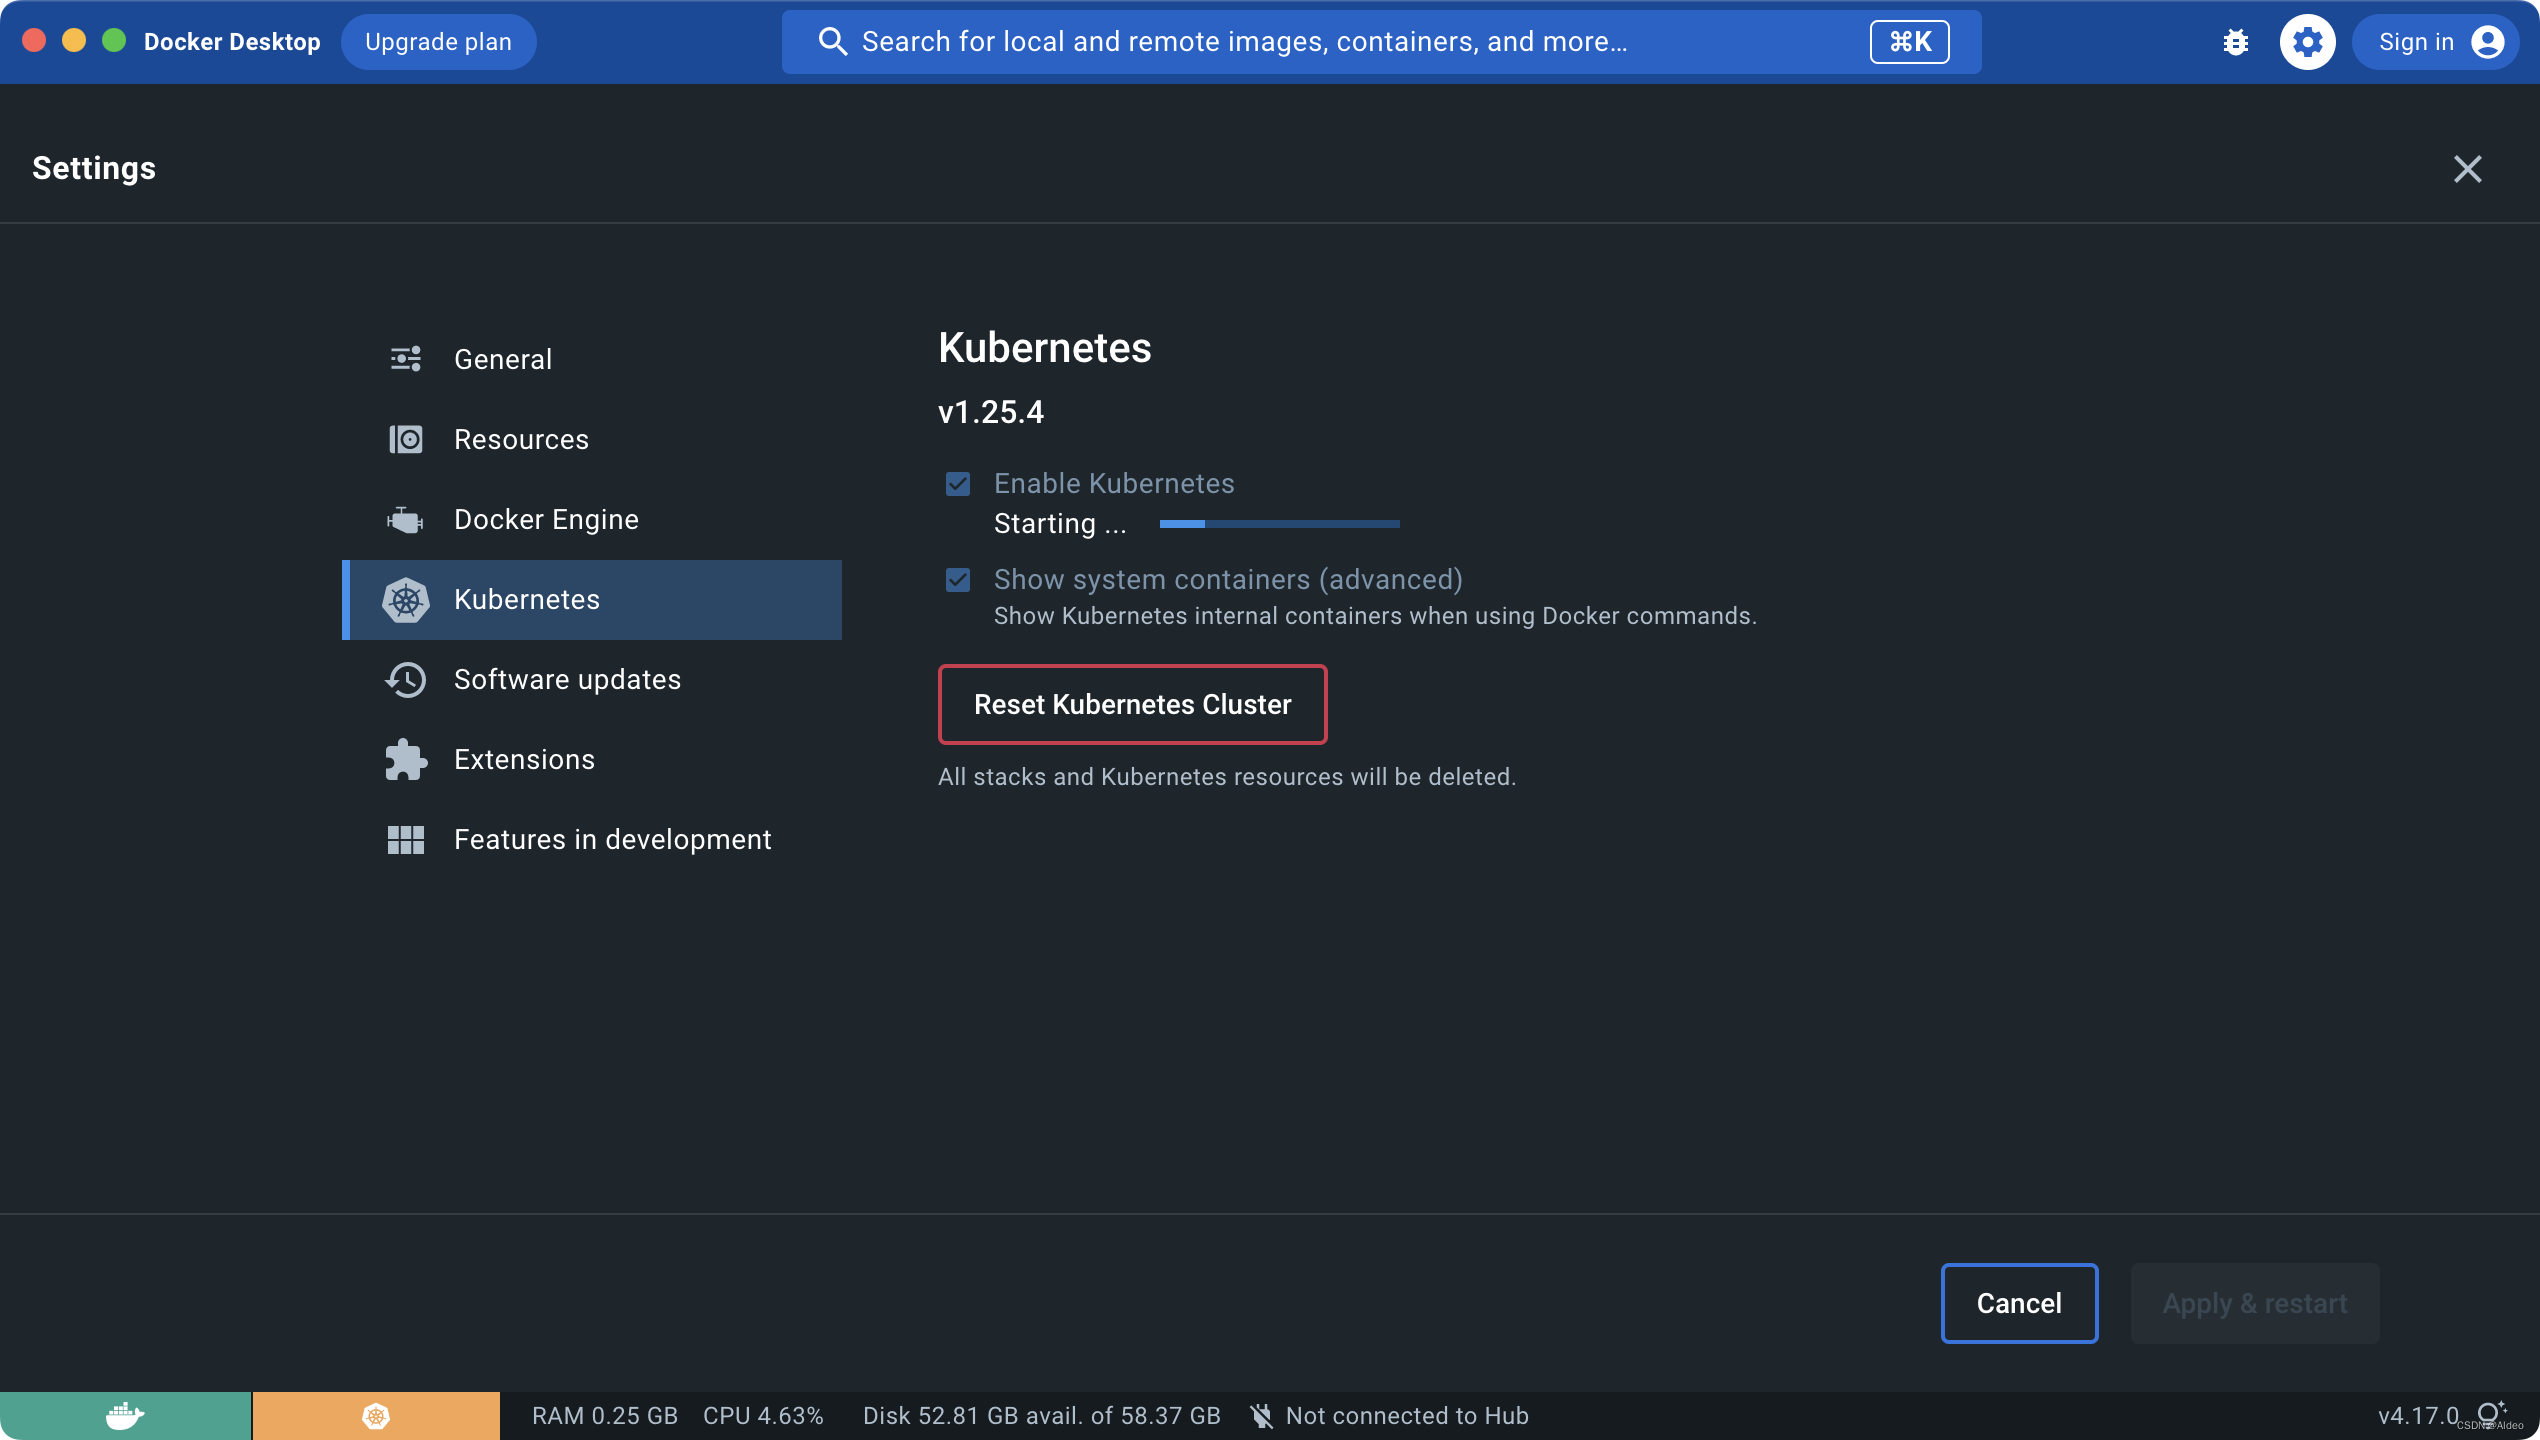The width and height of the screenshot is (2540, 1440).
Task: Click the Sign in button
Action: pyautogui.click(x=2436, y=42)
